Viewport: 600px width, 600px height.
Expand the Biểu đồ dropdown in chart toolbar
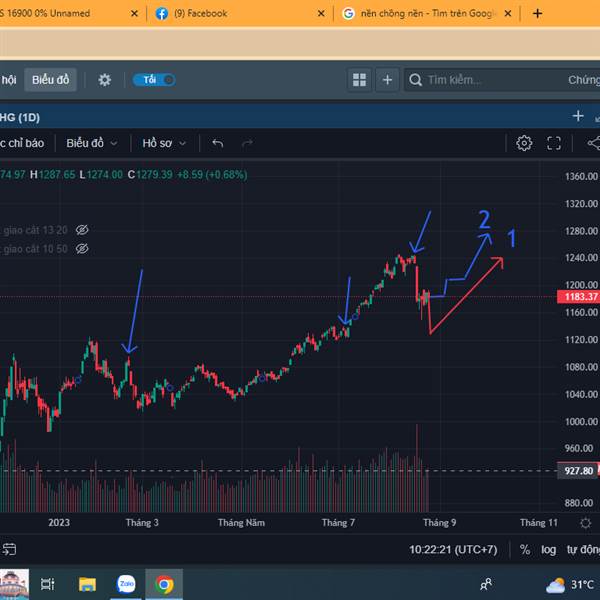point(92,143)
